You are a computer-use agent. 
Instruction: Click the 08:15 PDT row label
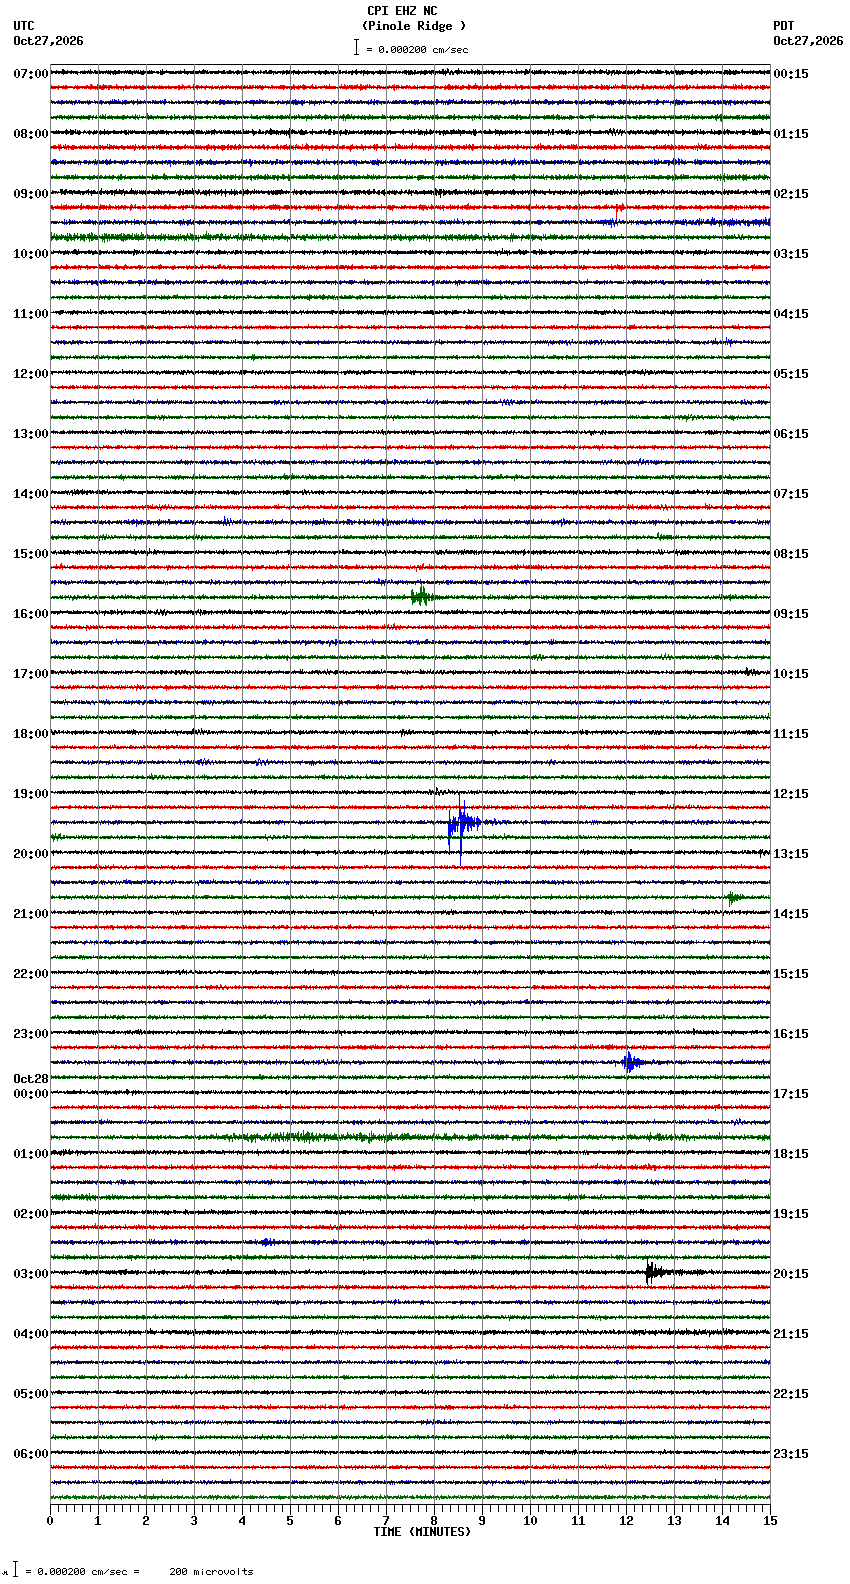[791, 554]
